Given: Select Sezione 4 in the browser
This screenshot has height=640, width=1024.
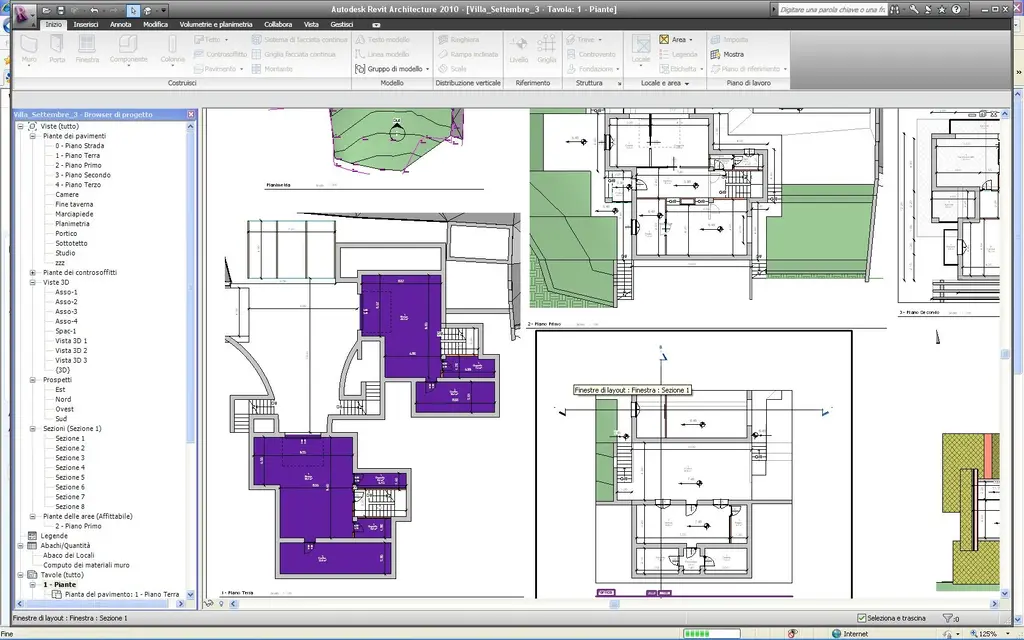Looking at the screenshot, I should point(70,468).
